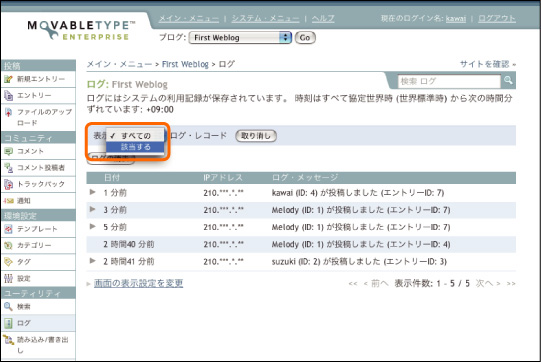Image resolution: width=541 pixels, height=362 pixels.
Task: Open the ブログ First Weblog dropdown
Action: click(240, 38)
